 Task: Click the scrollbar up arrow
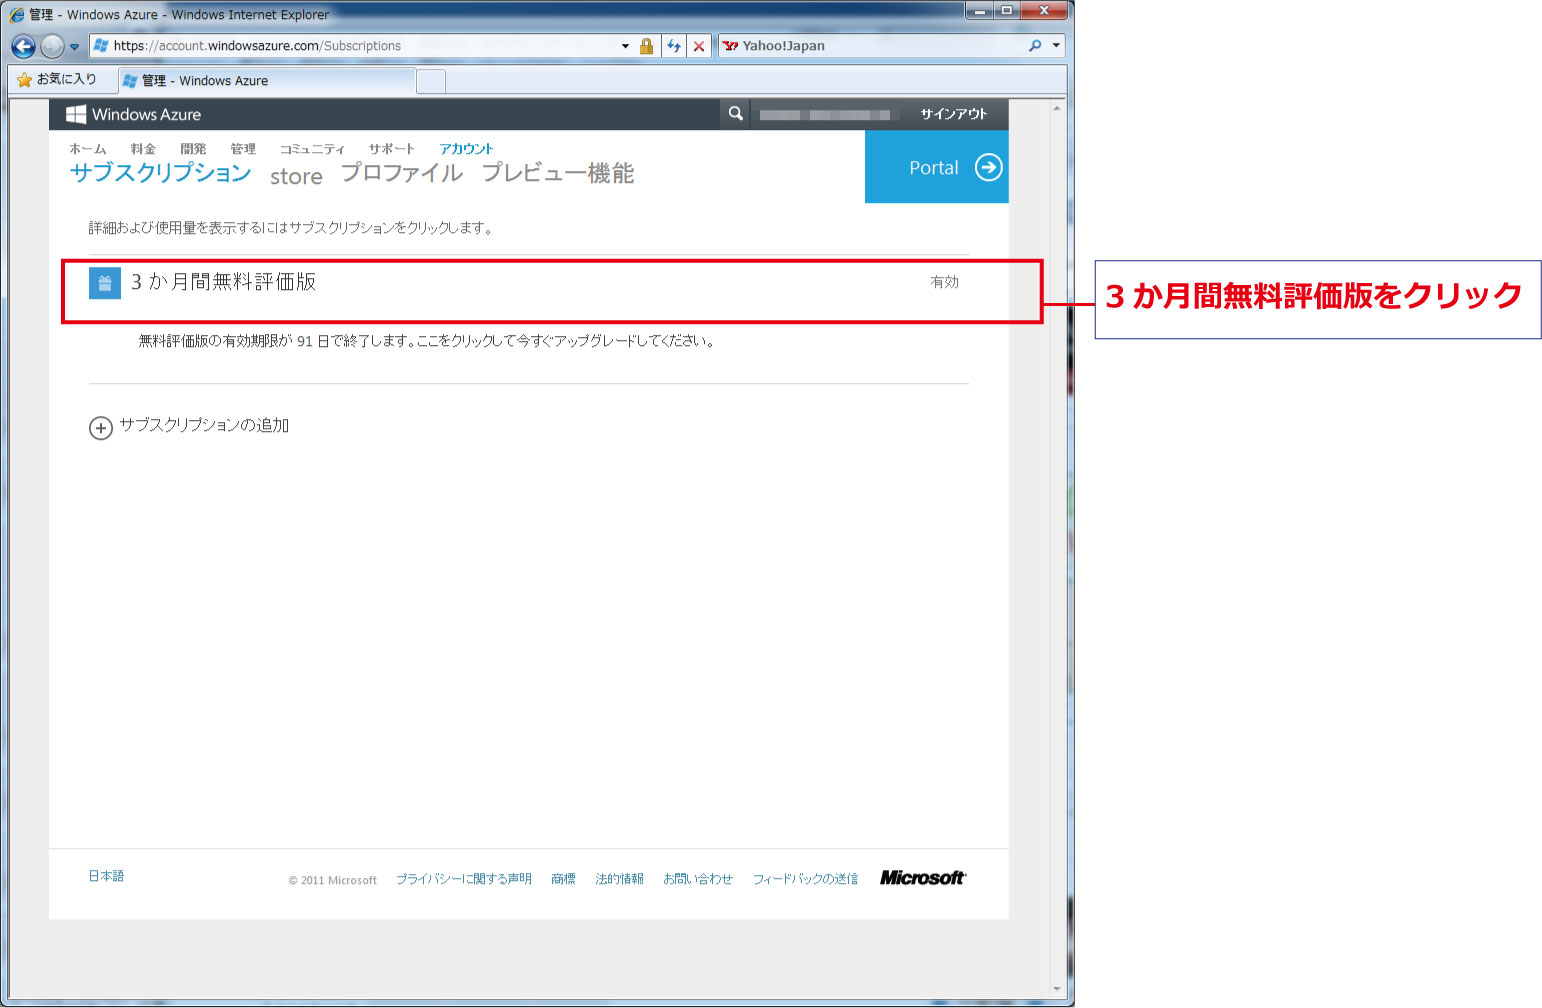click(x=1057, y=108)
